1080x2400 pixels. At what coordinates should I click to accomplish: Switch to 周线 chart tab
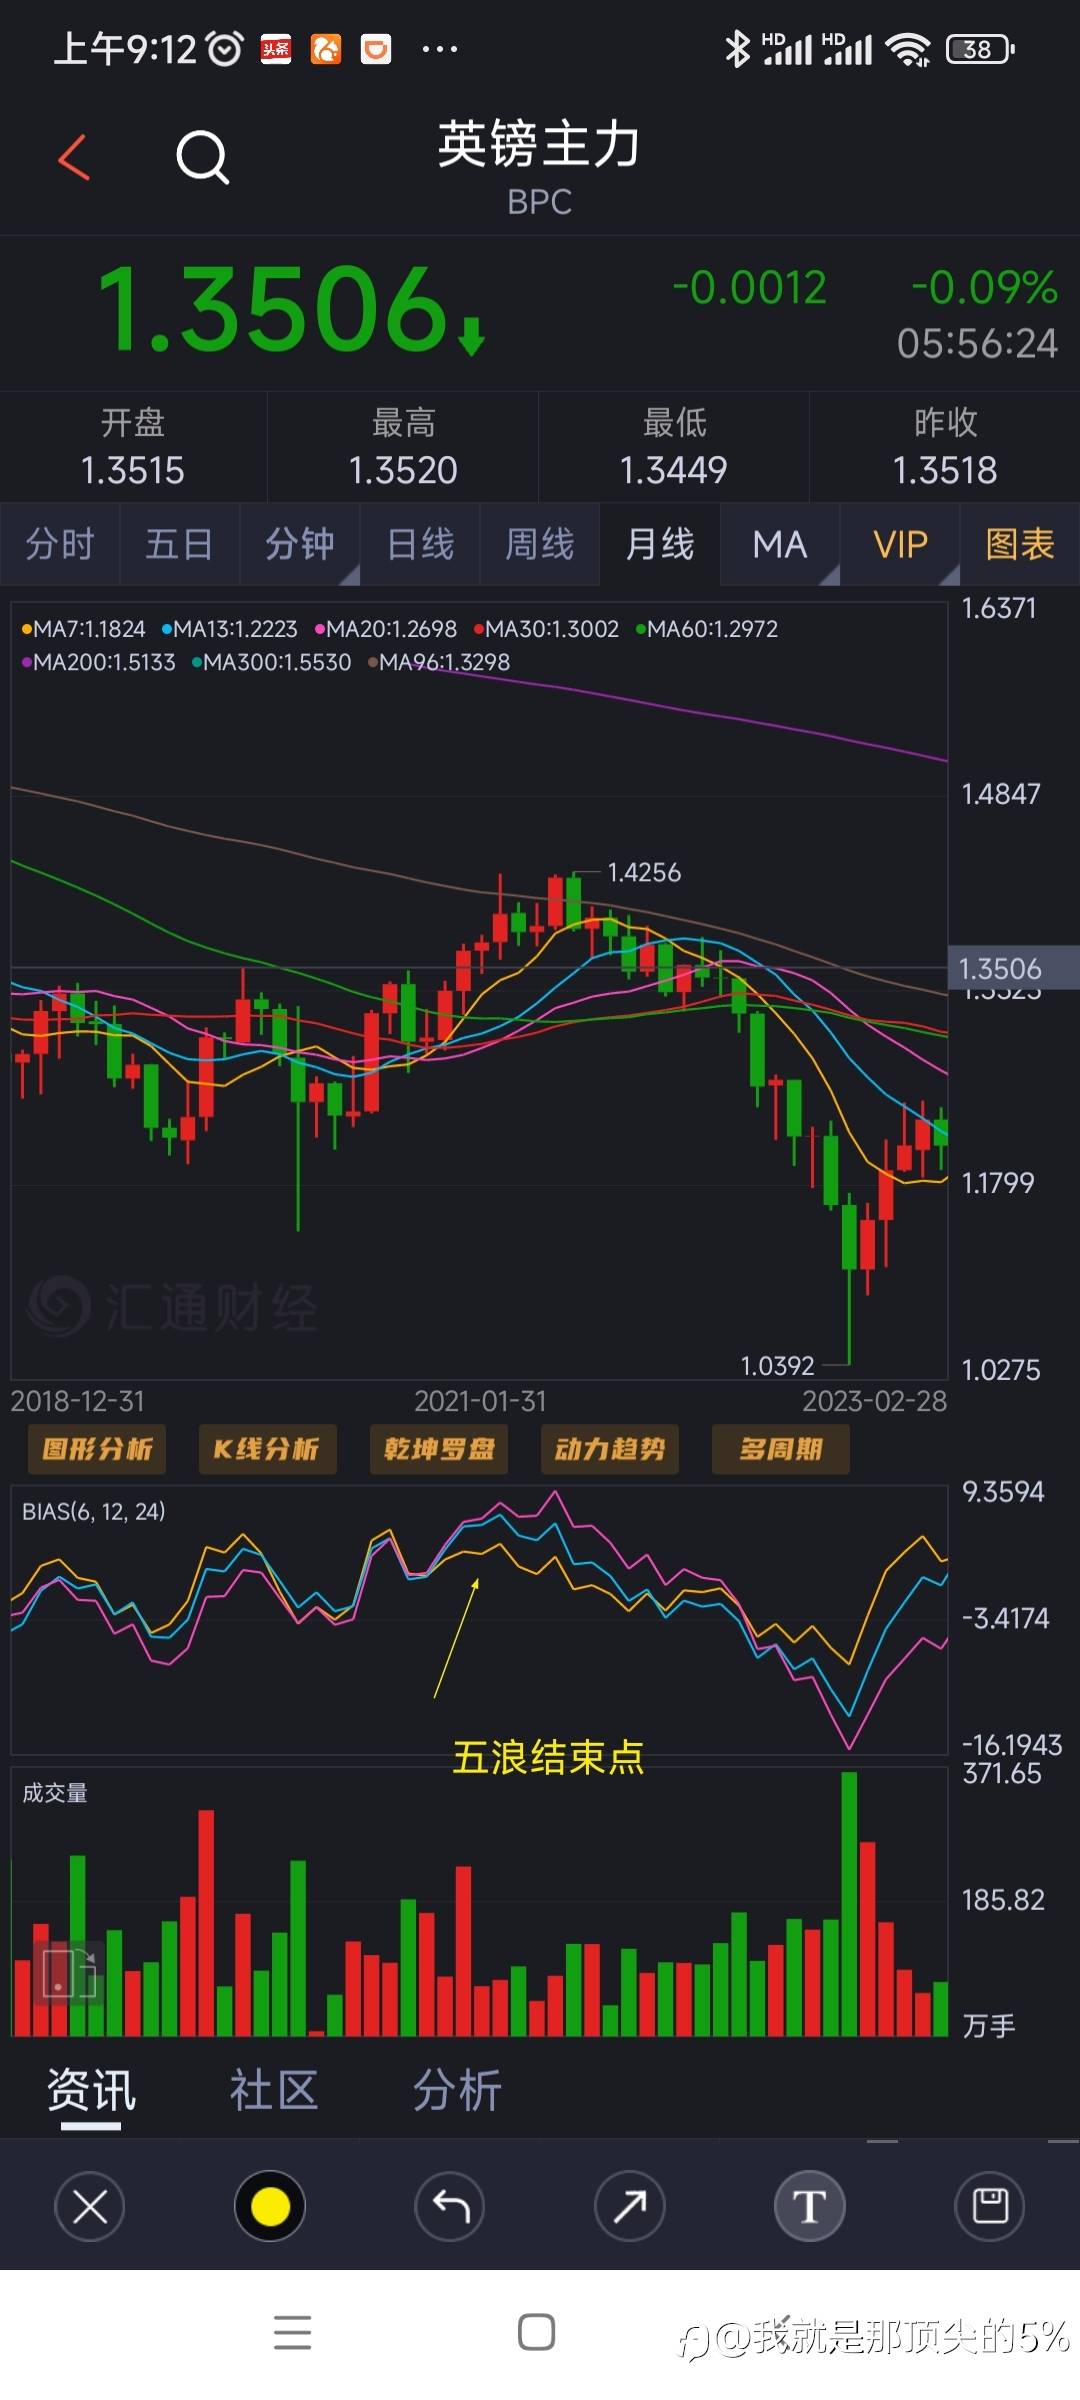(x=540, y=545)
